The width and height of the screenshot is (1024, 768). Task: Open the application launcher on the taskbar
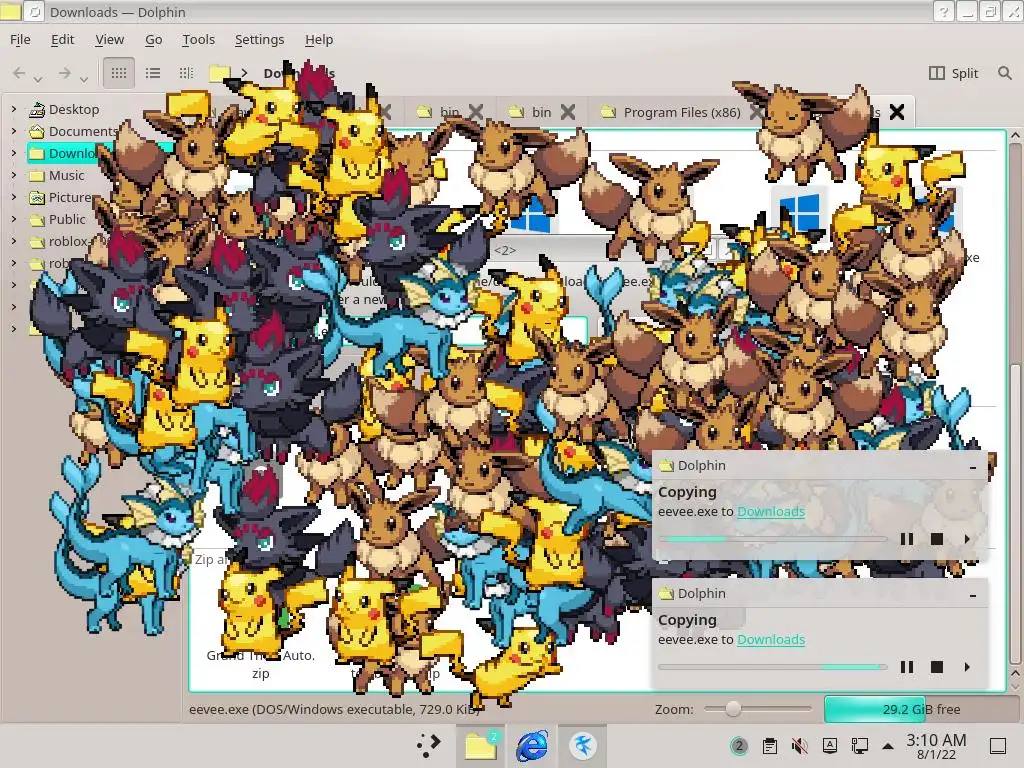(x=428, y=745)
